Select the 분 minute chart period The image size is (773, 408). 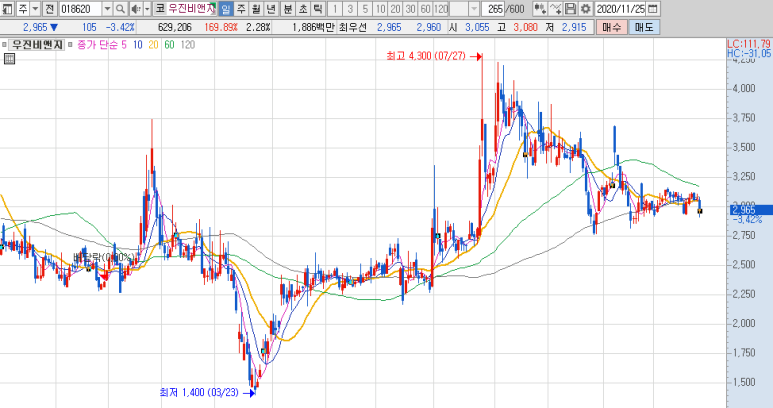(x=288, y=8)
